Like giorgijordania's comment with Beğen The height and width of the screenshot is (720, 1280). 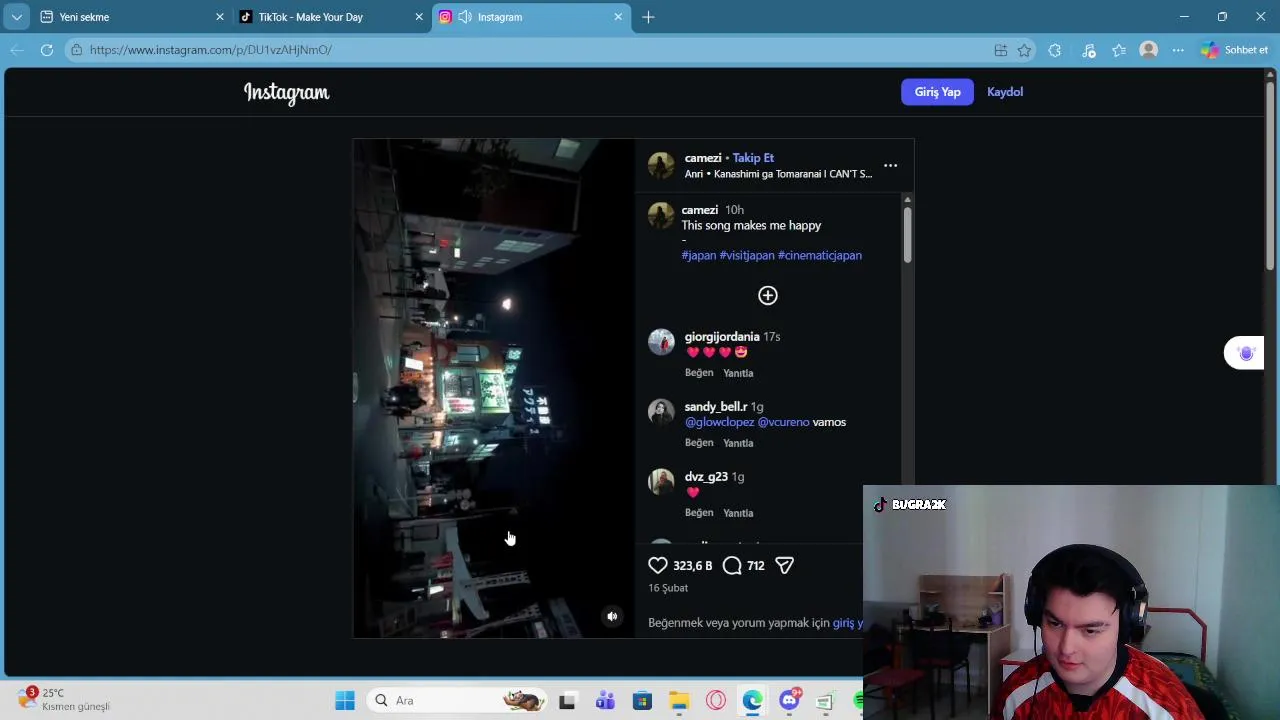(x=699, y=373)
